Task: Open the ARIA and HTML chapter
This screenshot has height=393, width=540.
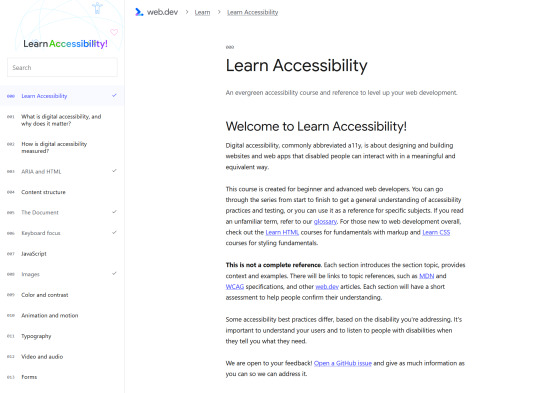Action: (x=62, y=171)
